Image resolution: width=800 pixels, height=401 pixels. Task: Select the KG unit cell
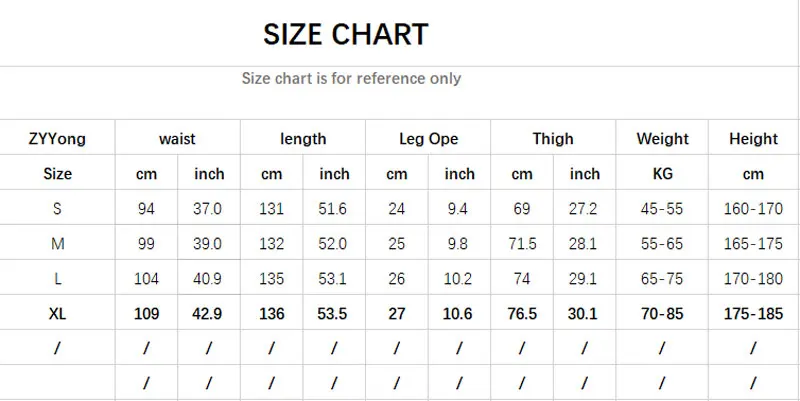click(x=662, y=173)
